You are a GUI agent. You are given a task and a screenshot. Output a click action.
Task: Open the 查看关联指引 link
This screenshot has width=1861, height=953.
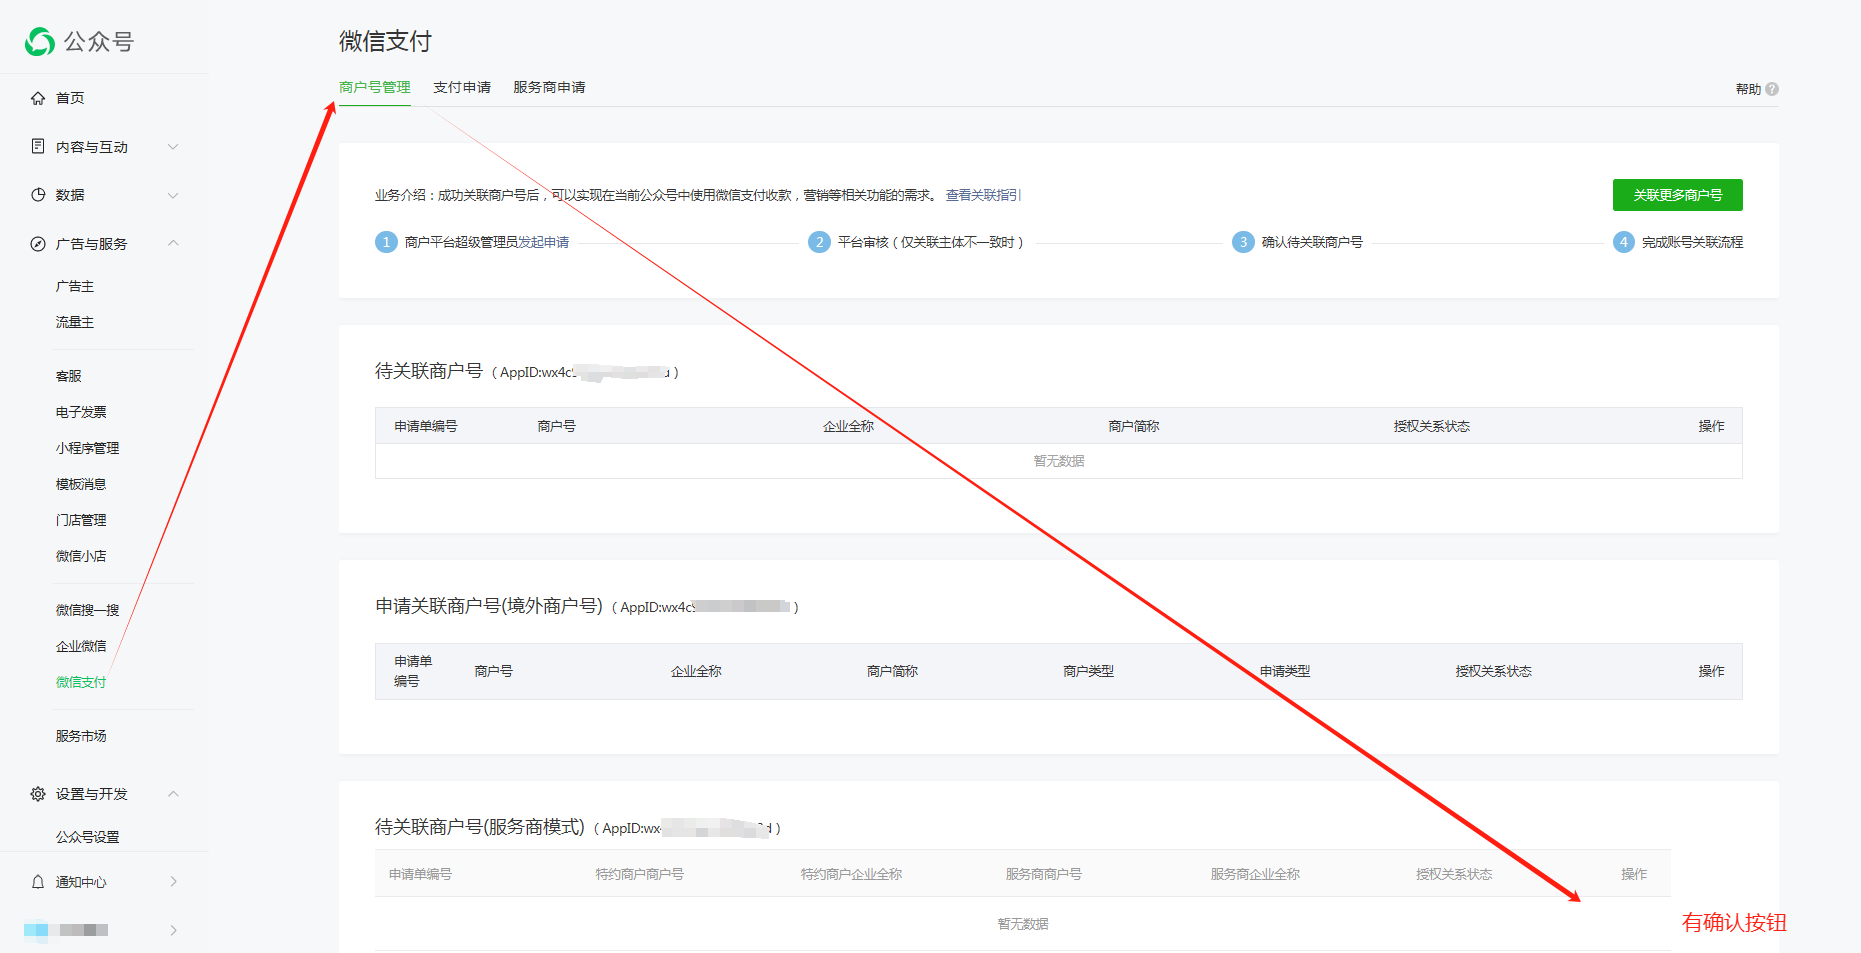coord(983,195)
